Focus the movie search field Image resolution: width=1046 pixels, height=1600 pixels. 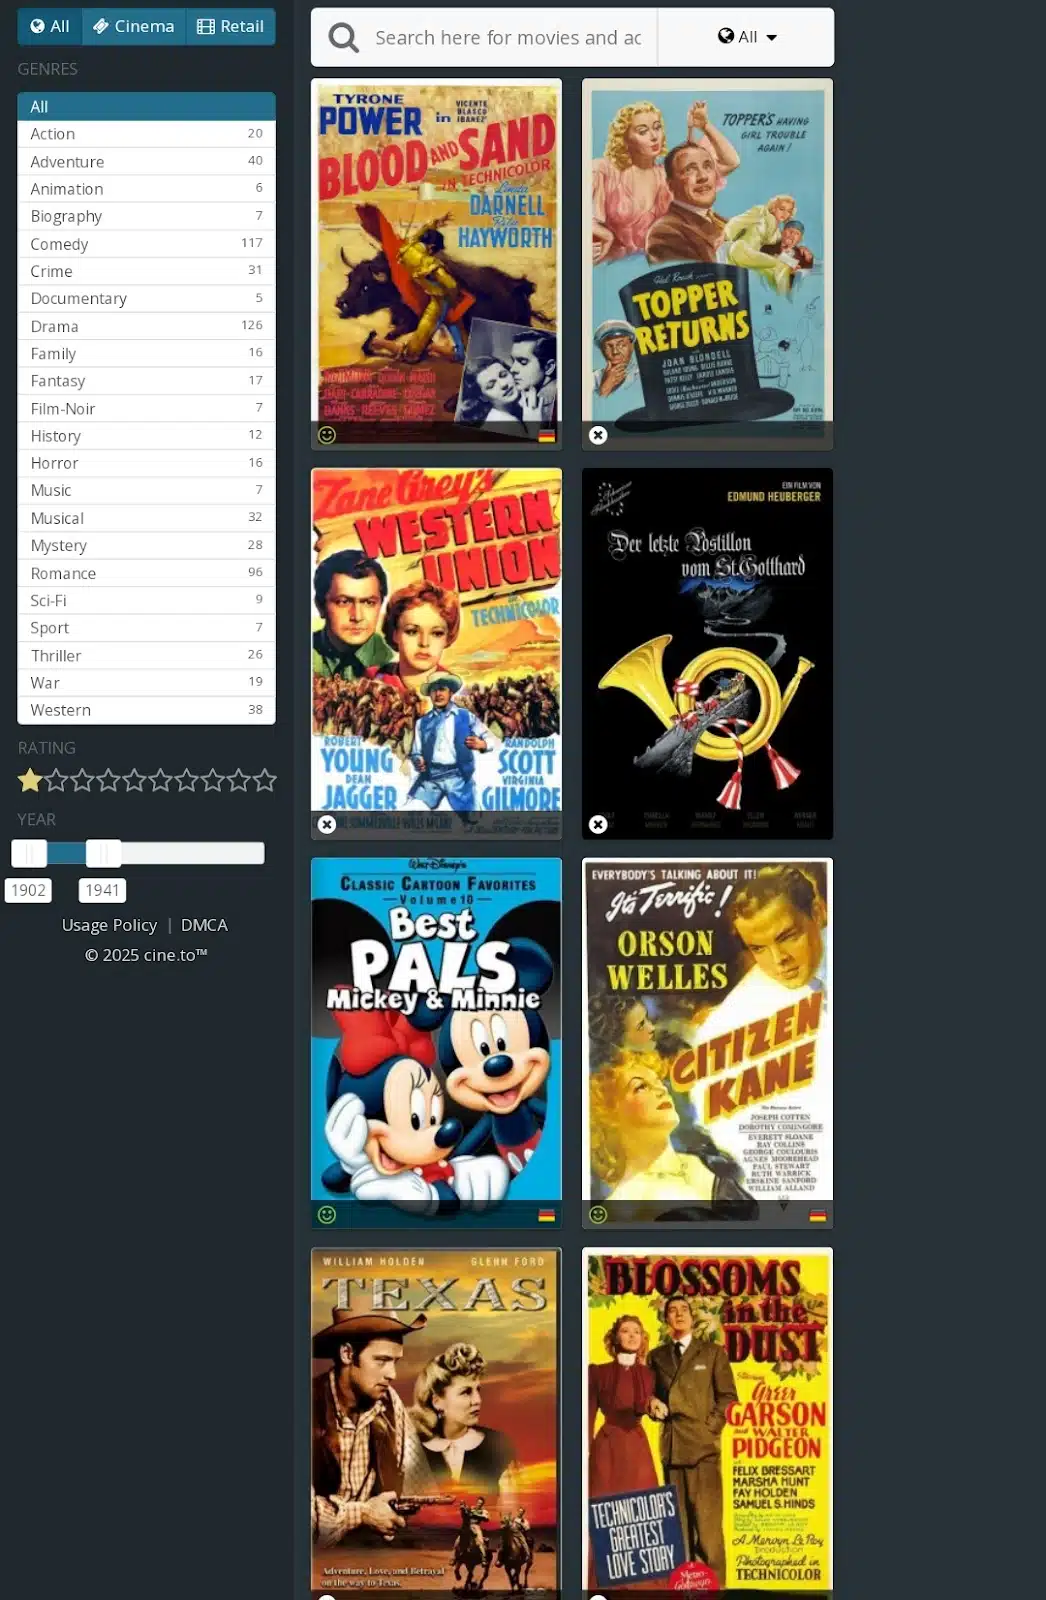[x=508, y=37]
